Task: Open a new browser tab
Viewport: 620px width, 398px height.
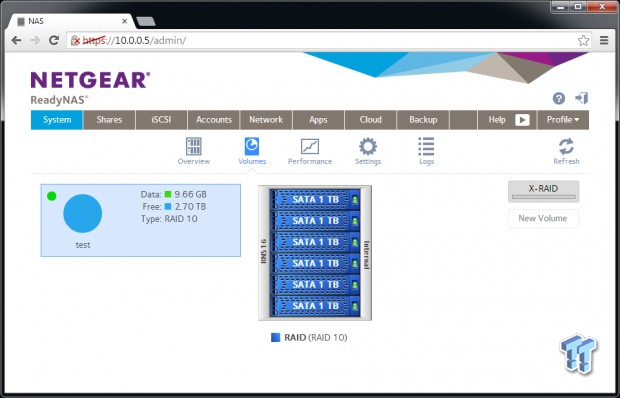Action: point(146,21)
